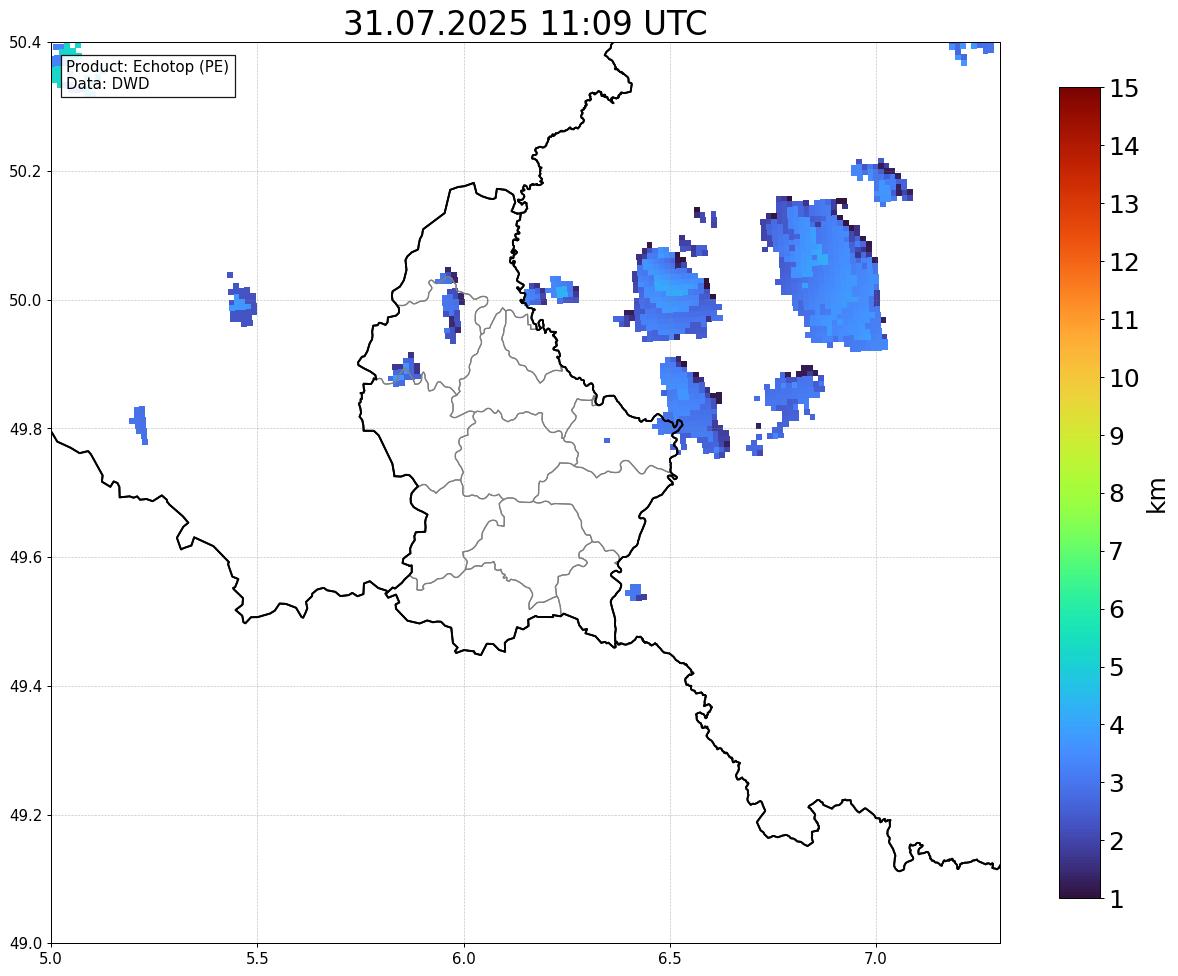The width and height of the screenshot is (1178, 976).
Task: Click colorbar tick label 10
Action: coord(1124,378)
